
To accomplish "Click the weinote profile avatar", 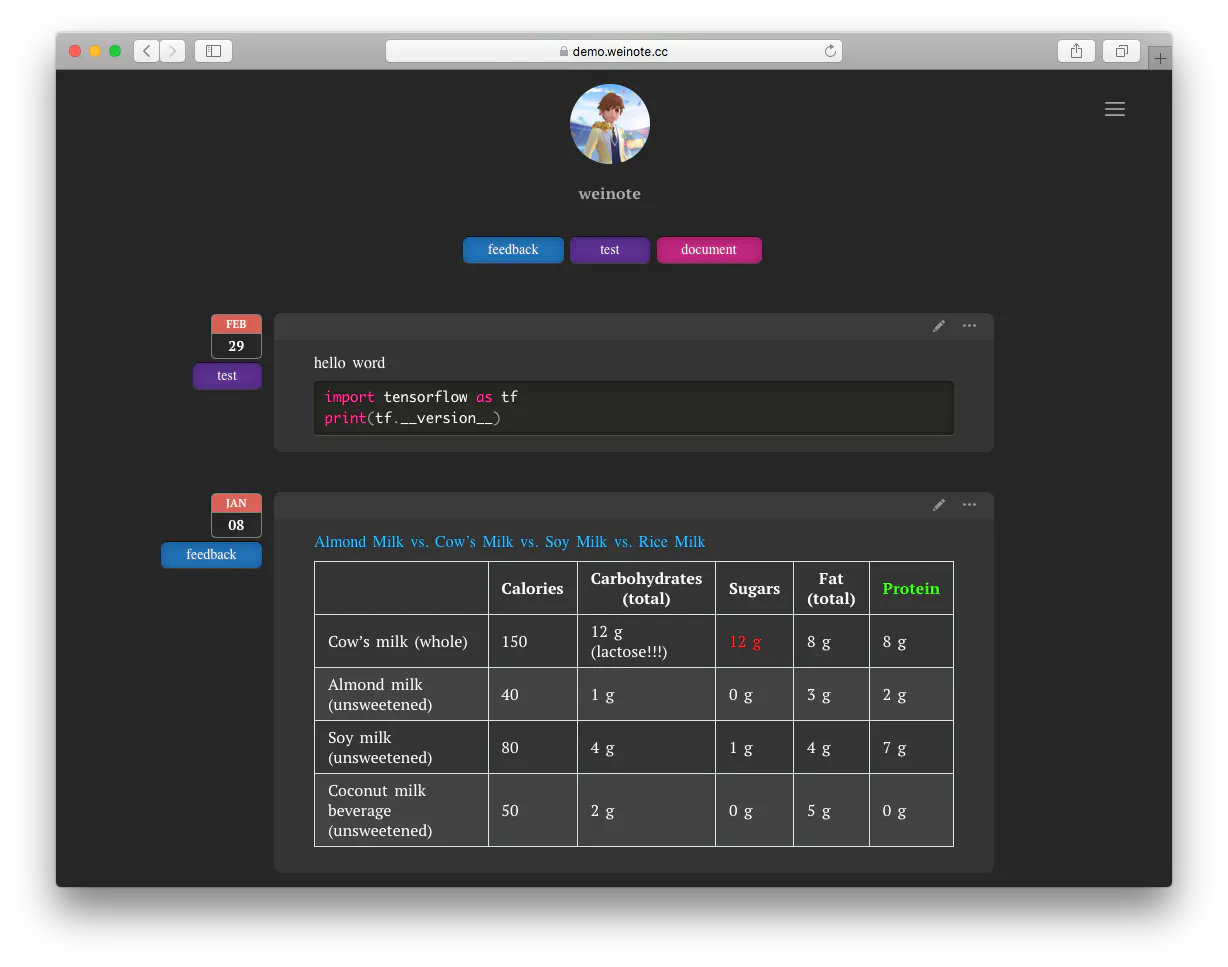I will pyautogui.click(x=610, y=124).
